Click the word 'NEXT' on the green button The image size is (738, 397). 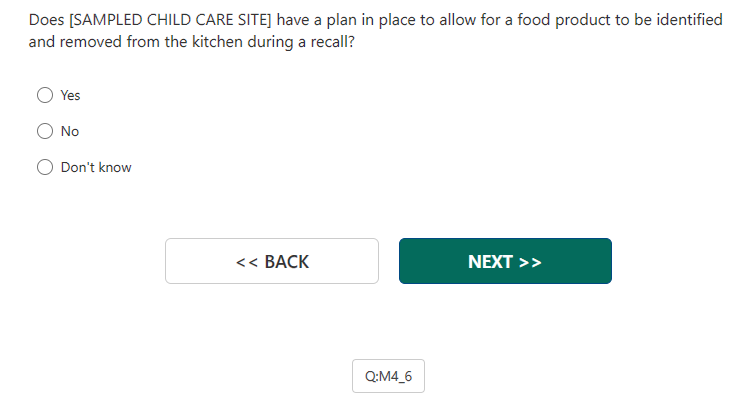(490, 262)
